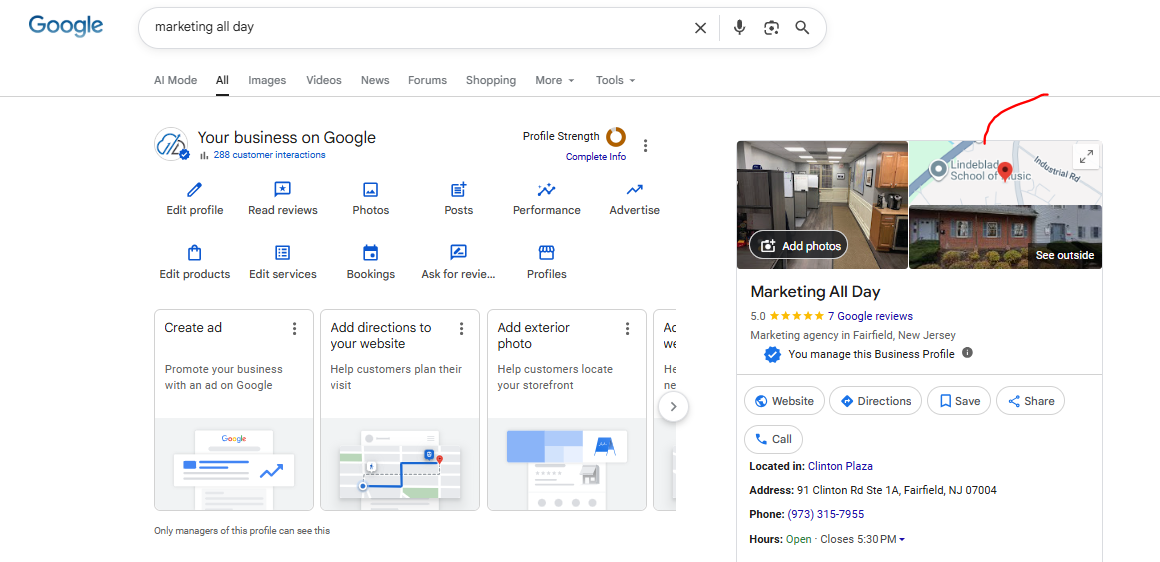This screenshot has height=562, width=1160.
Task: Click the Call button
Action: [x=773, y=439]
